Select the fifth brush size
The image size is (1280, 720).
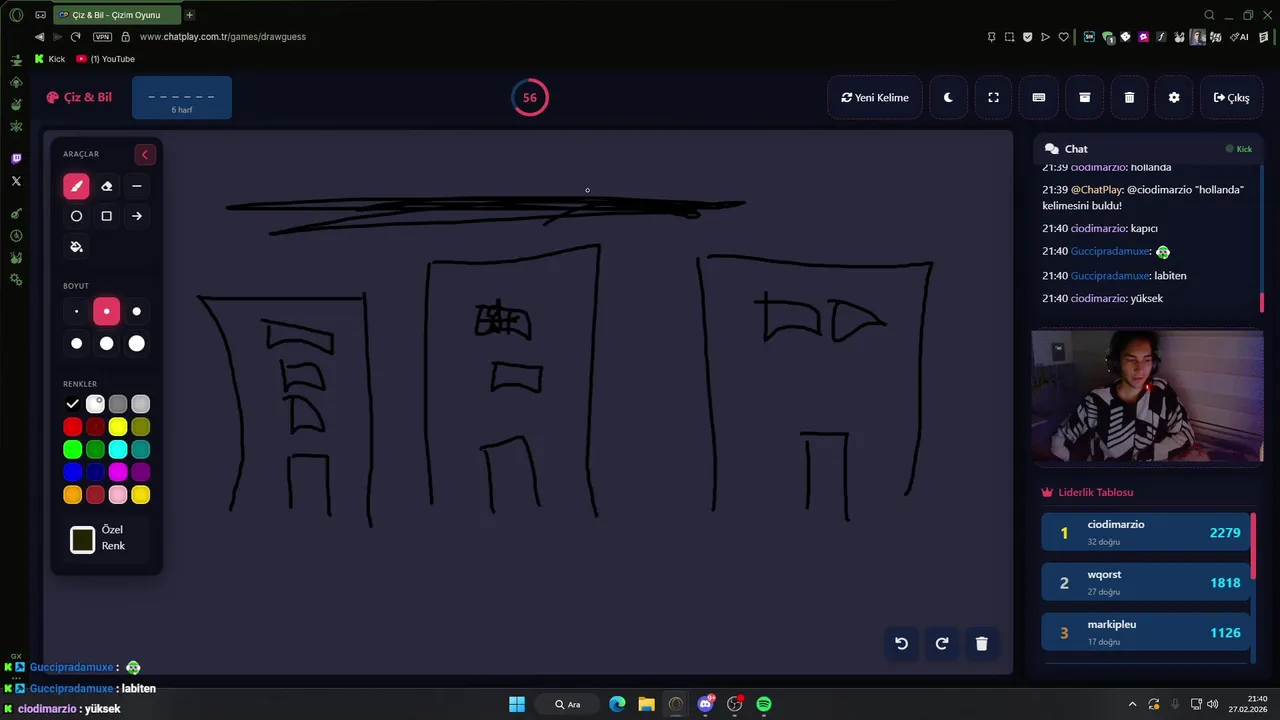pyautogui.click(x=107, y=344)
